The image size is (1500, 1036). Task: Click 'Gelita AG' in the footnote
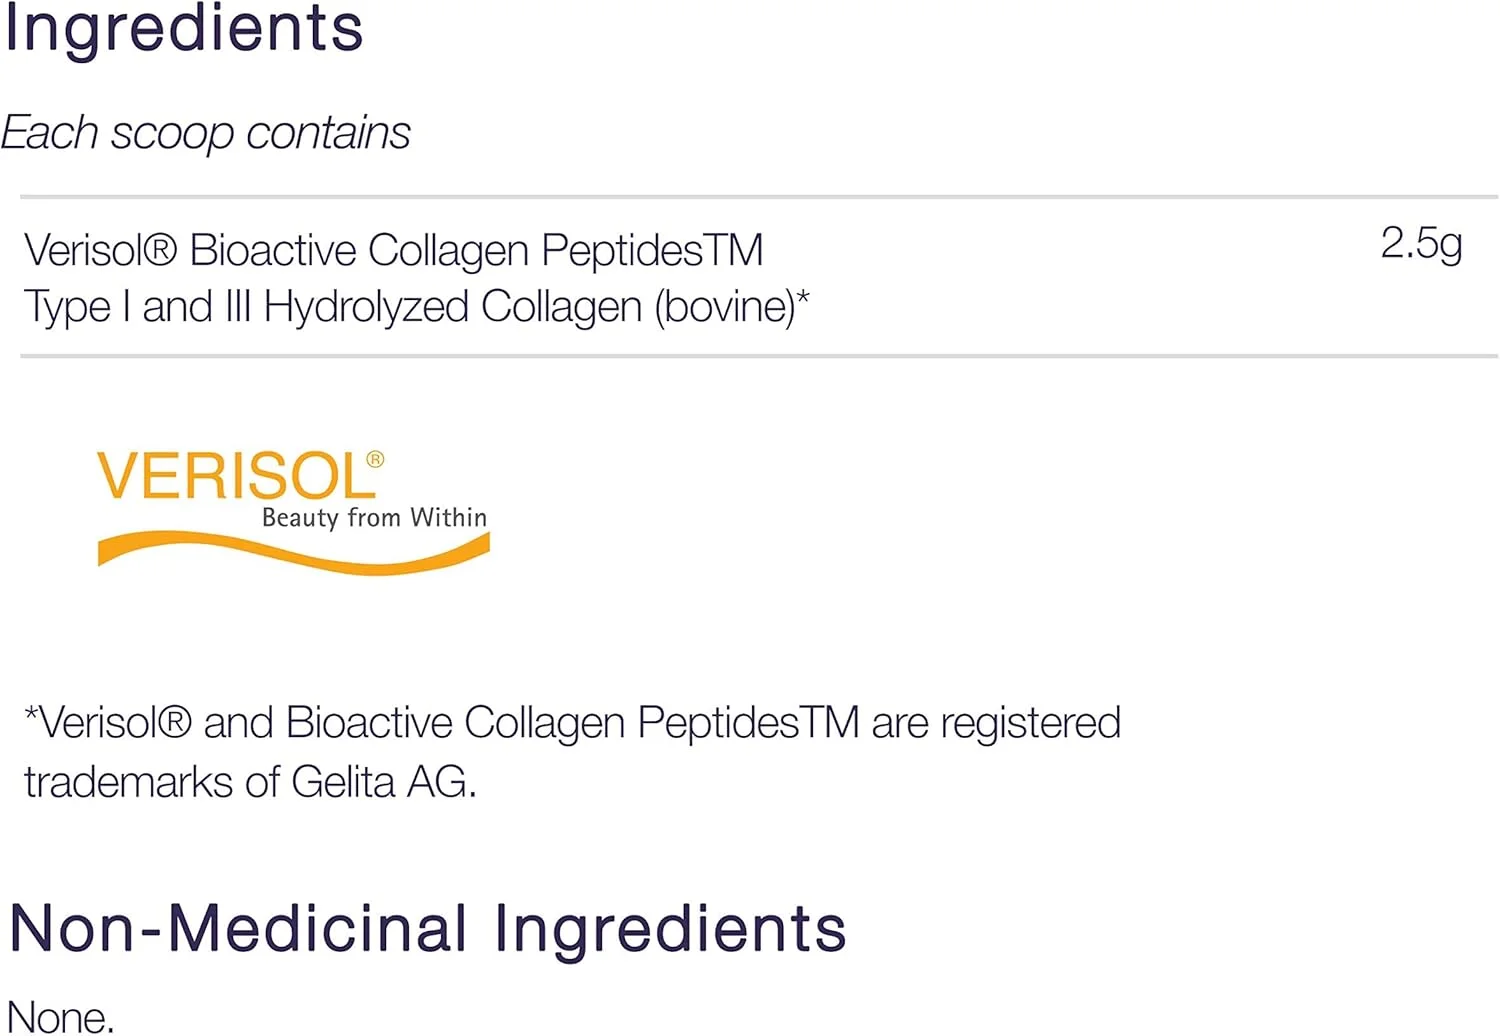[383, 782]
